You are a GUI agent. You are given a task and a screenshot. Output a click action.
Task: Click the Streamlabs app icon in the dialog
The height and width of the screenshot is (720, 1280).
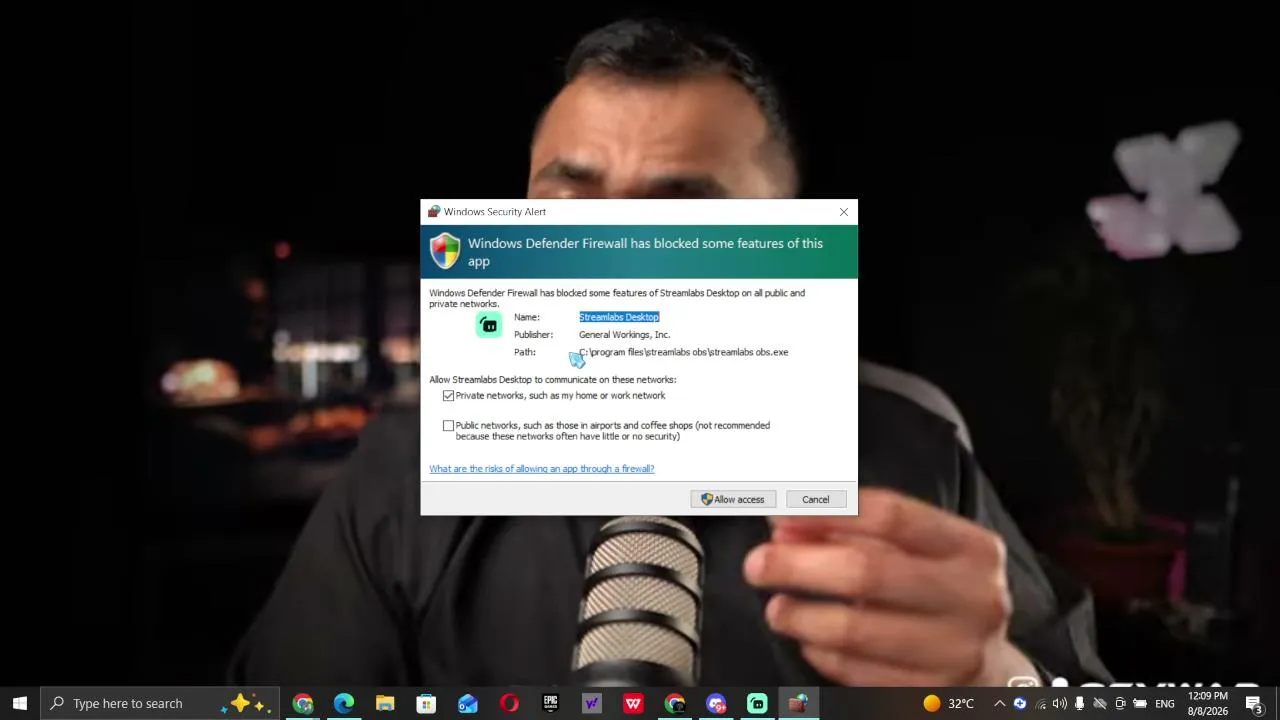[x=489, y=324]
